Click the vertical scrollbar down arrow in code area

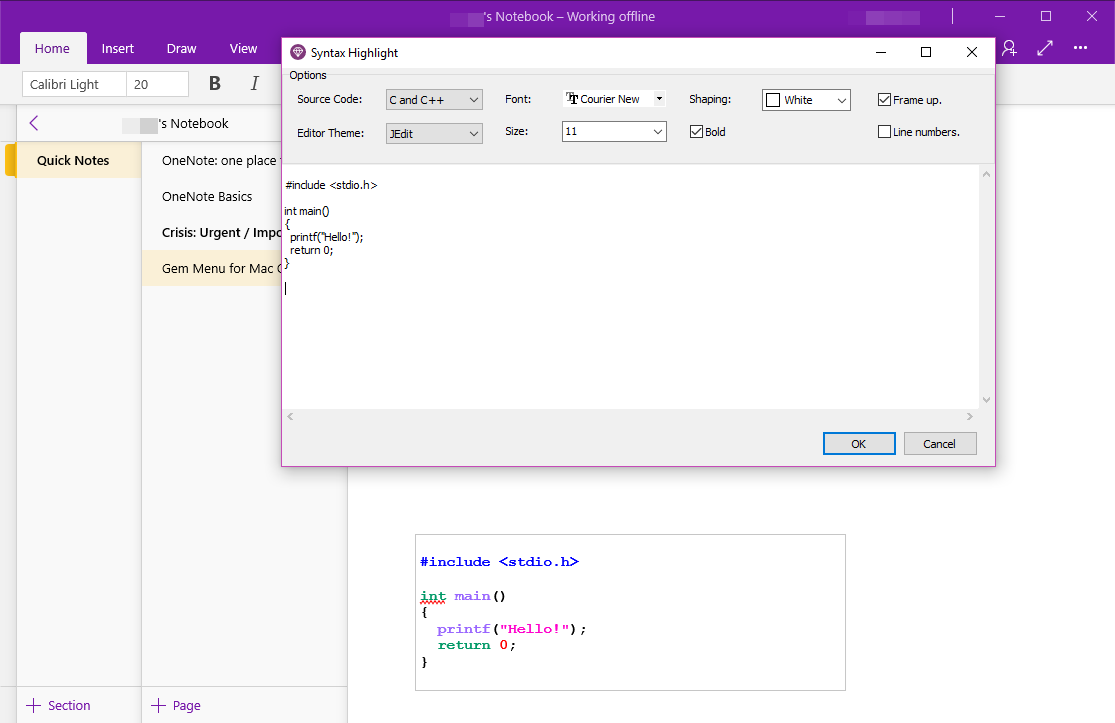coord(986,400)
